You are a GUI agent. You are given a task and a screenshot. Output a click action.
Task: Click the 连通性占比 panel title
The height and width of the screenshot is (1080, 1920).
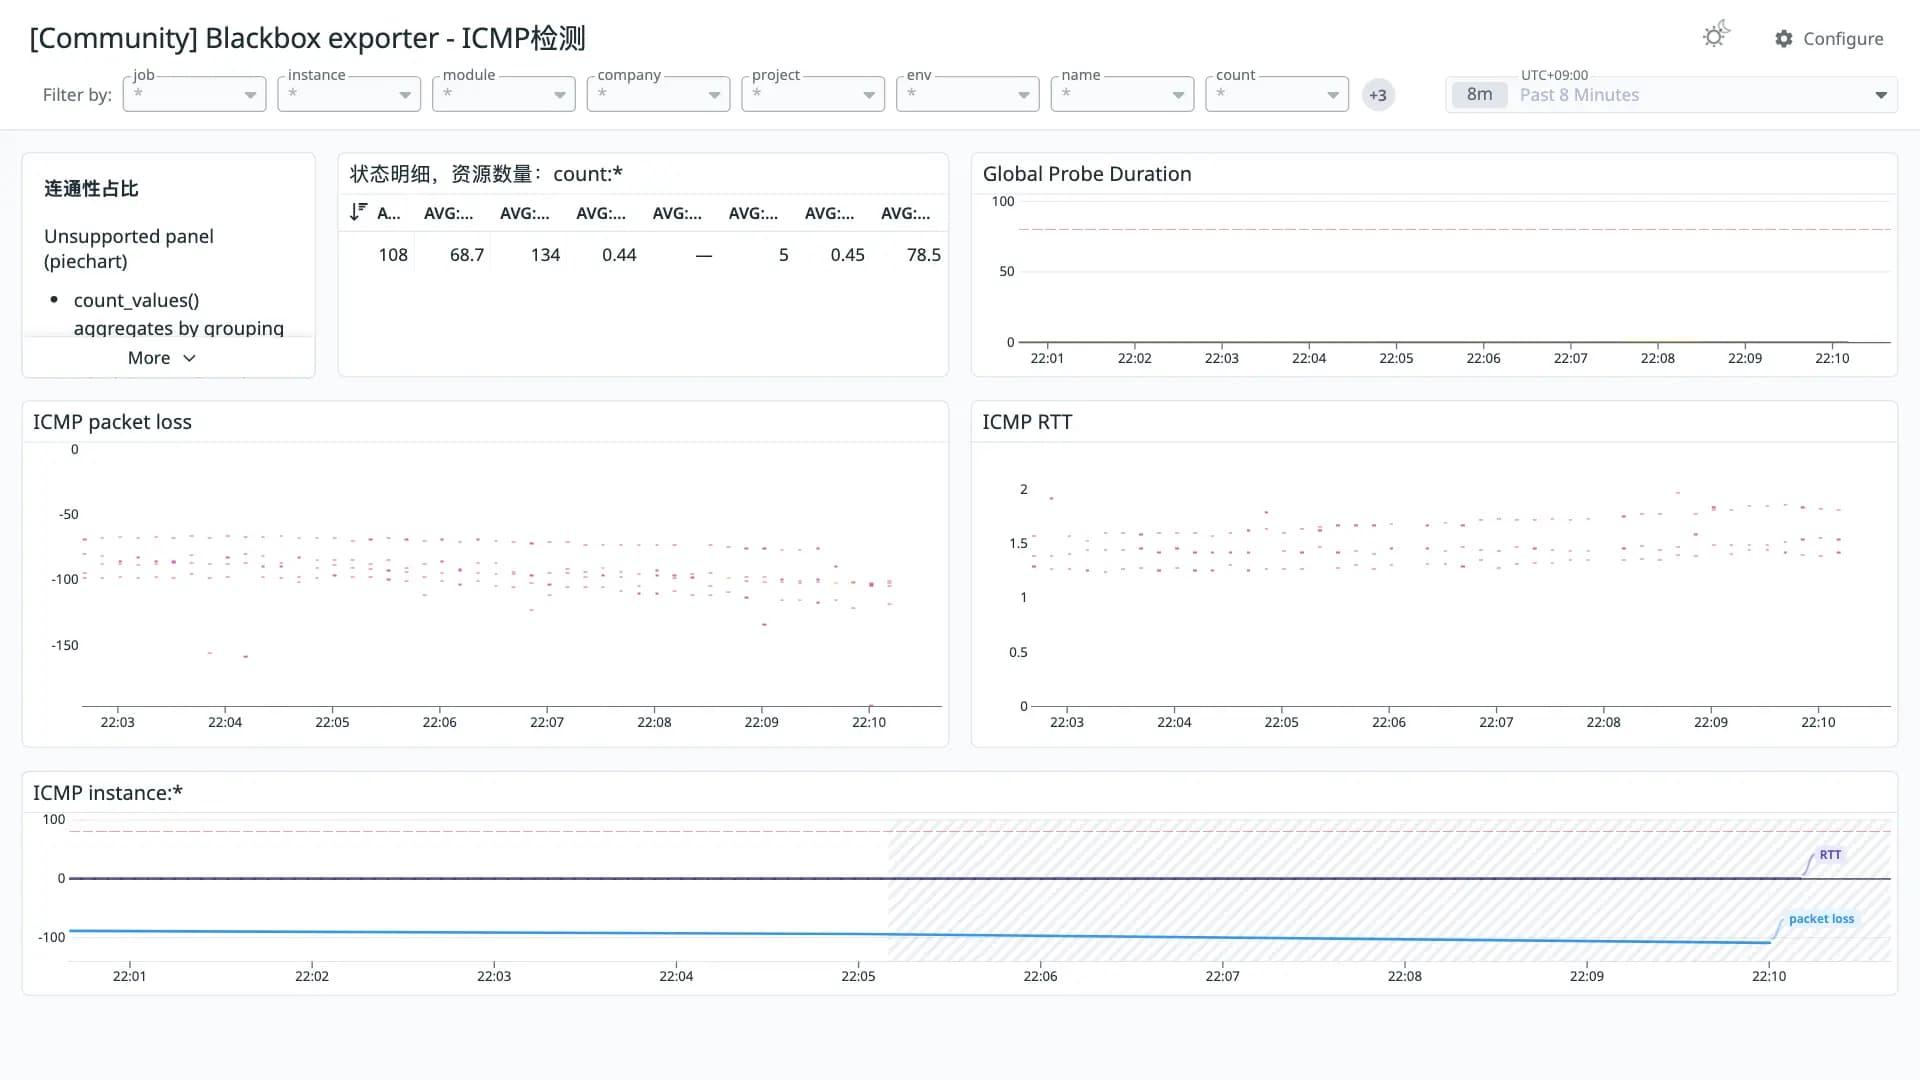coord(91,188)
